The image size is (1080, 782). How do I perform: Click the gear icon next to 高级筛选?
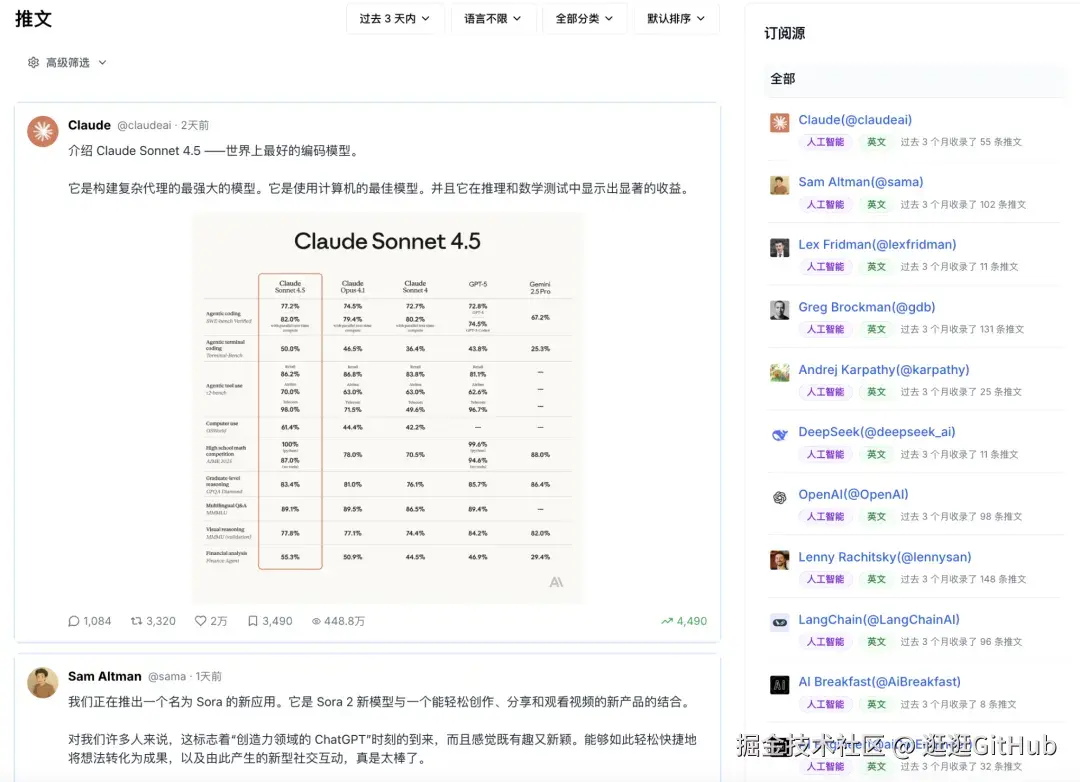click(x=31, y=61)
